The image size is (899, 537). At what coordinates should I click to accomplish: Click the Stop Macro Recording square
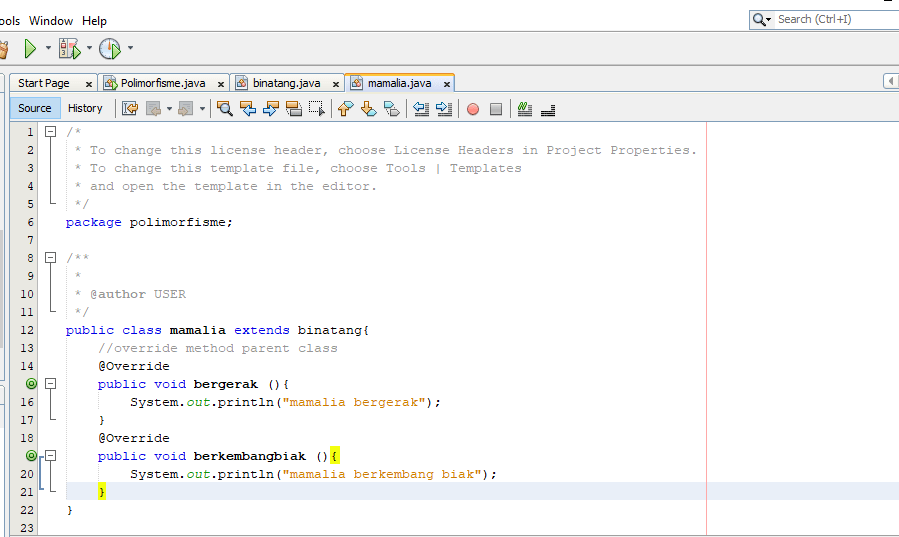click(x=495, y=109)
